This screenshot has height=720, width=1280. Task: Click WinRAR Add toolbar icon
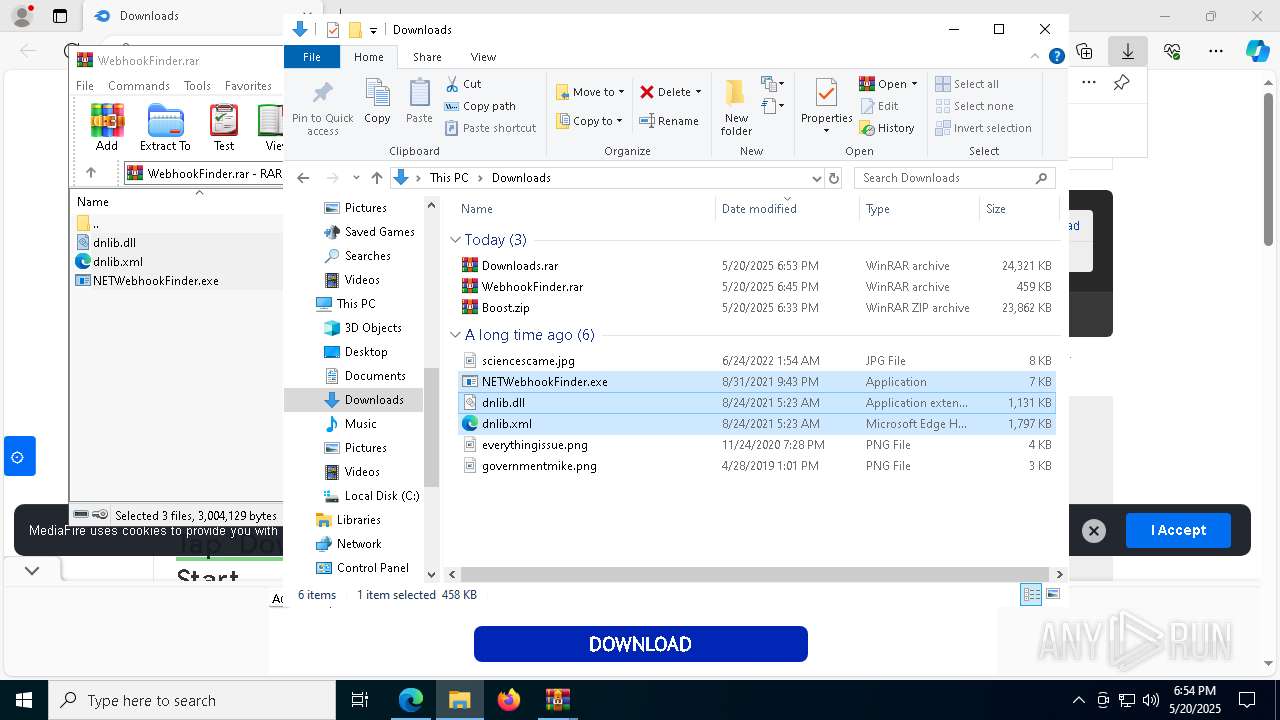107,128
